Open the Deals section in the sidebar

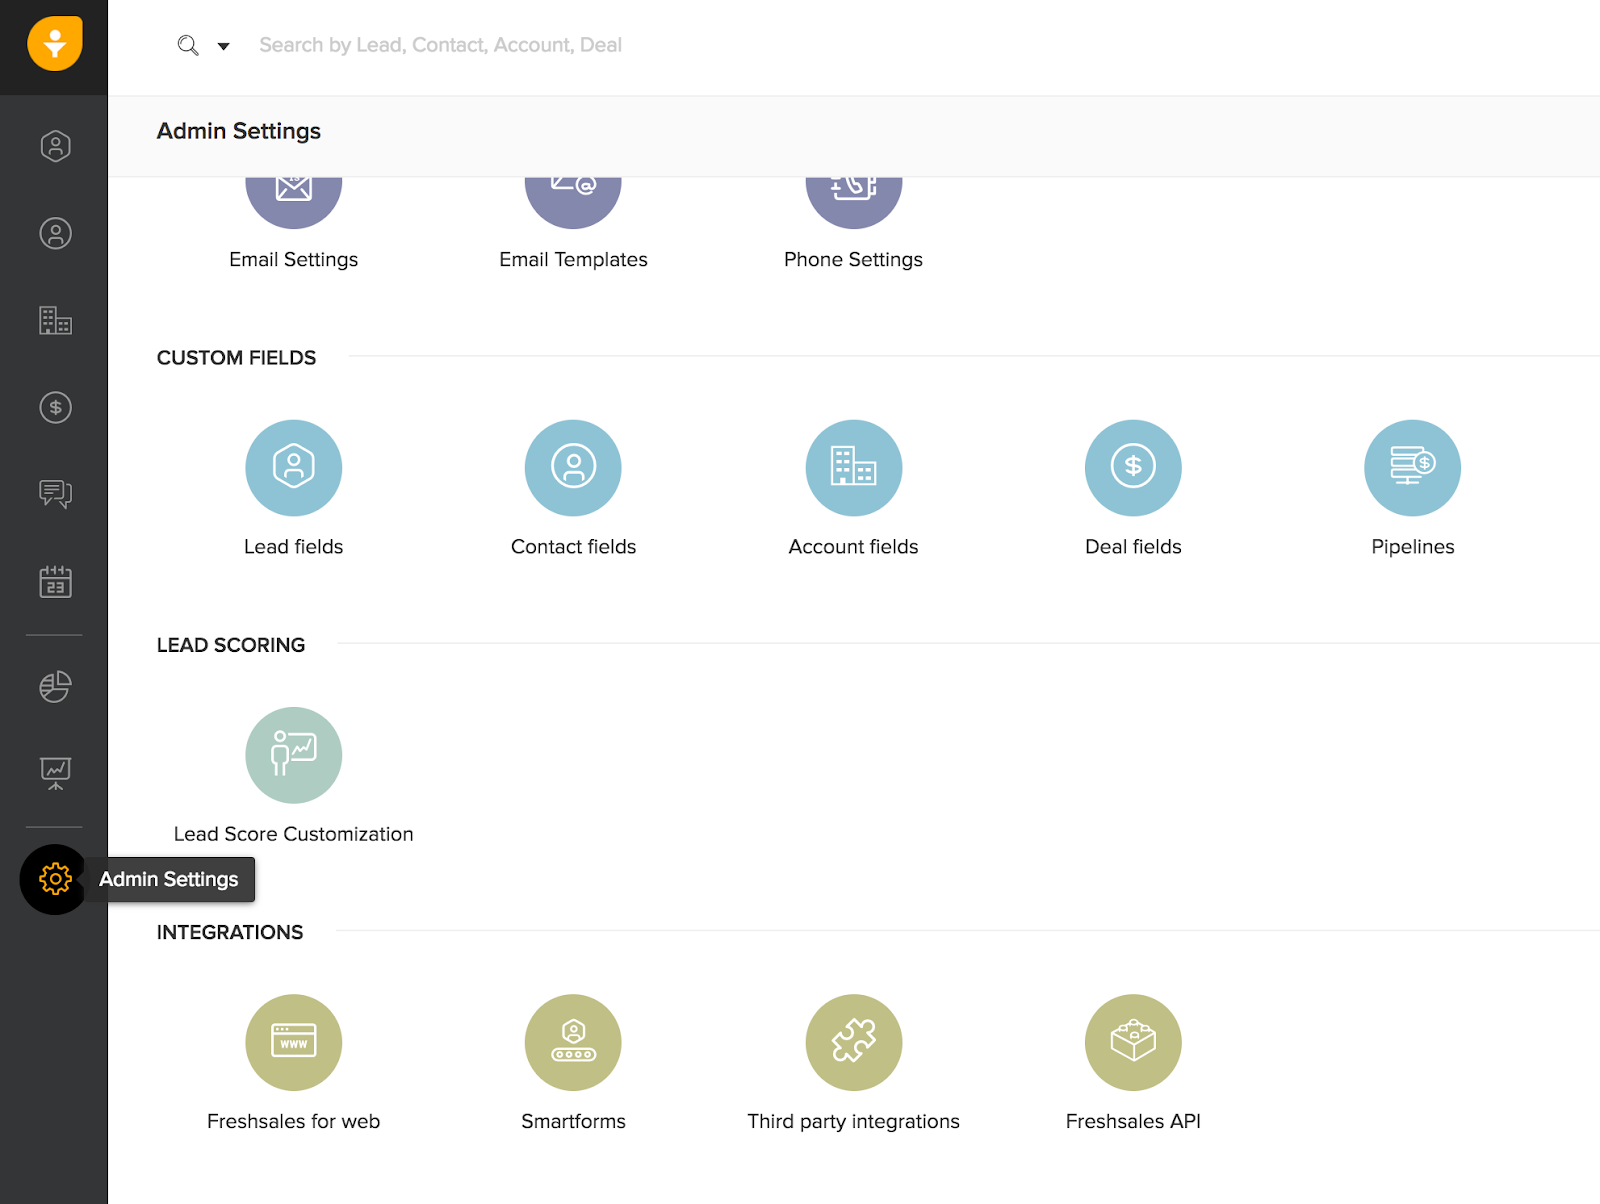tap(56, 407)
